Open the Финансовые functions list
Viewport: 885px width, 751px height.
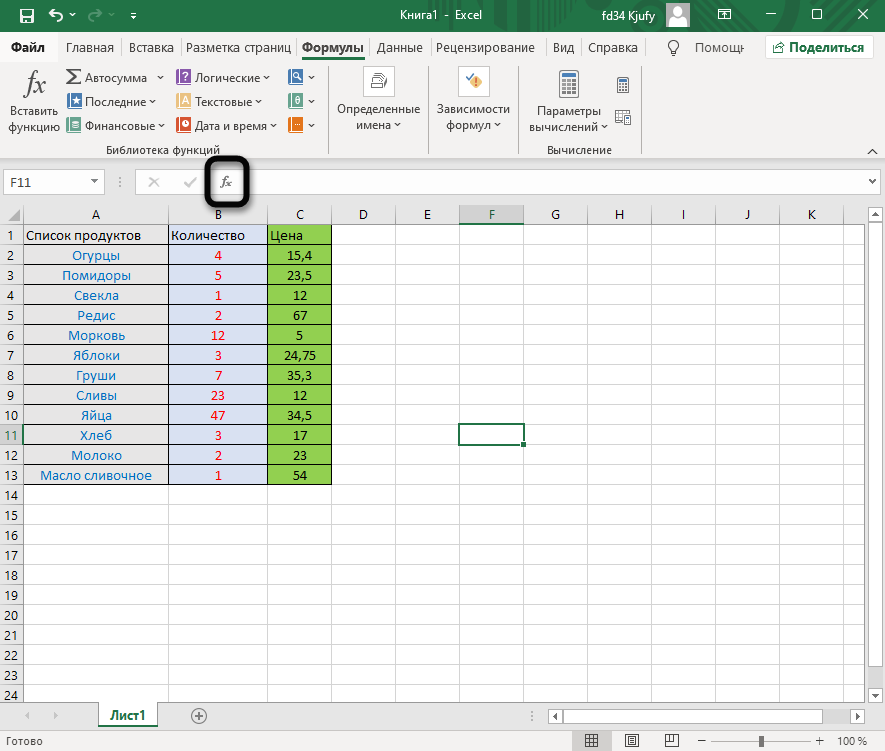[115, 125]
